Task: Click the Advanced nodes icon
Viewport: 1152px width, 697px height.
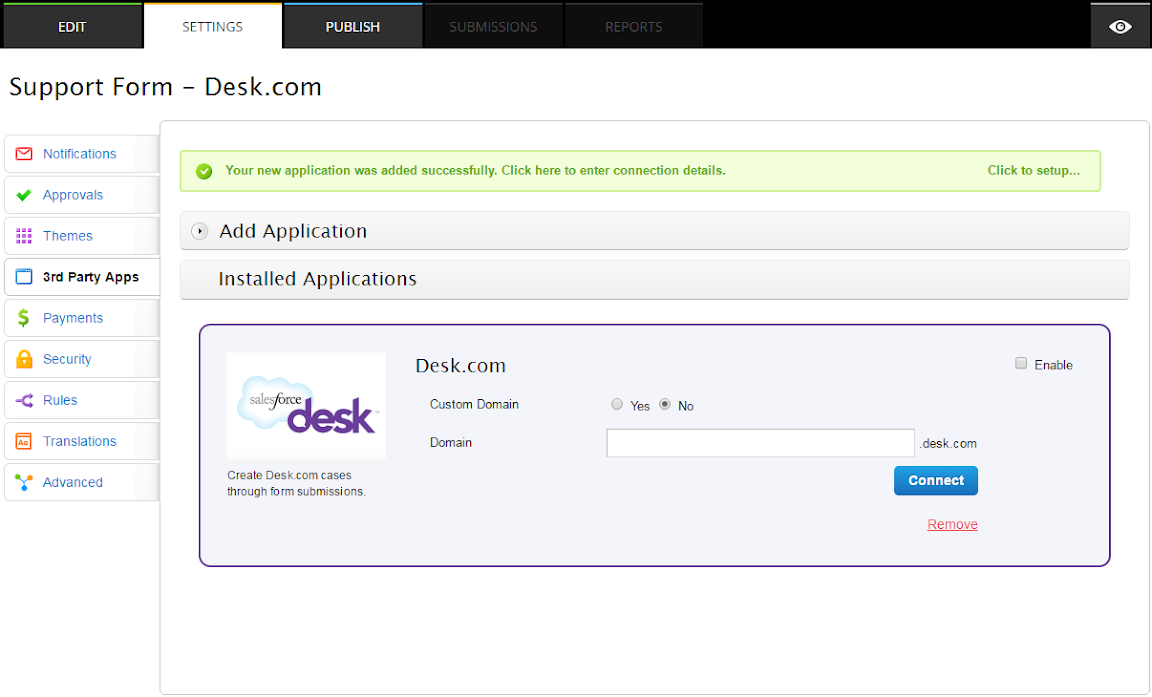Action: tap(24, 483)
